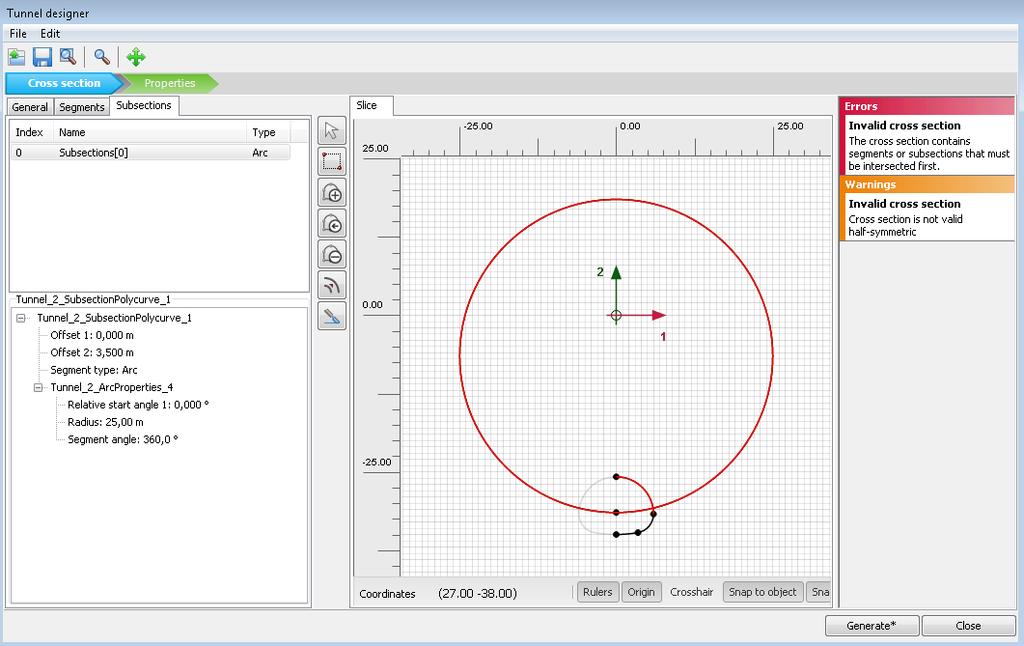
Task: Collapse the Tunnel_2_ArcProperties_4 tree node
Action: (x=38, y=387)
